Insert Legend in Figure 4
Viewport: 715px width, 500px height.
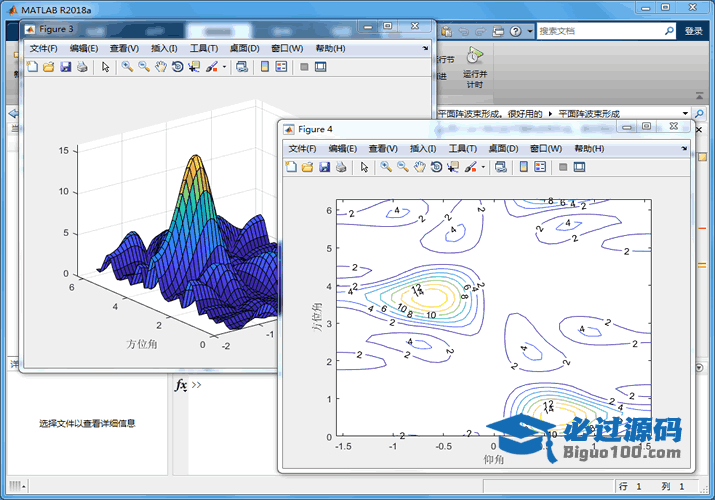(540, 167)
